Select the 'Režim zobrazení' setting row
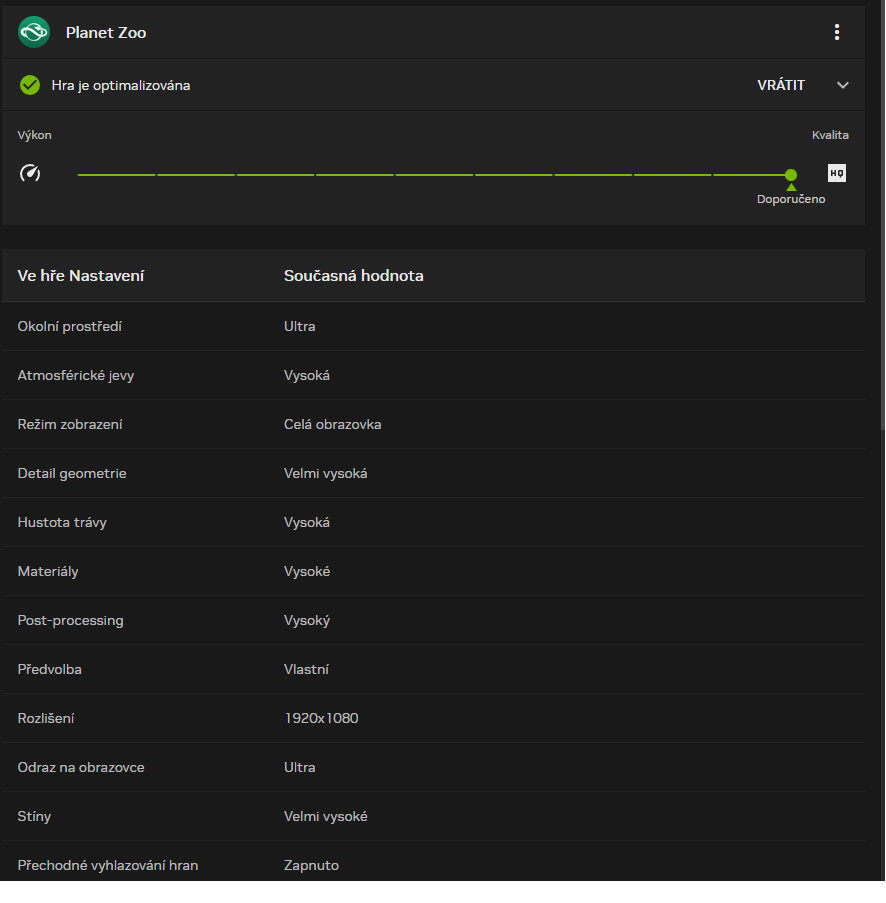This screenshot has width=886, height=903. [x=433, y=424]
